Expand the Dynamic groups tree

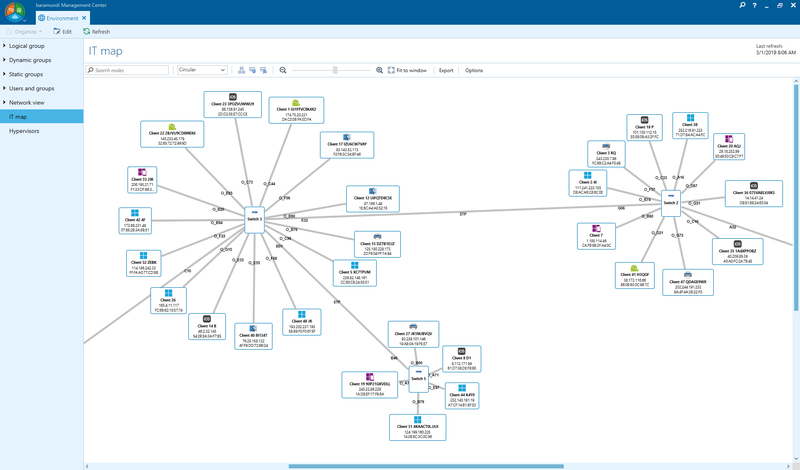pos(4,60)
